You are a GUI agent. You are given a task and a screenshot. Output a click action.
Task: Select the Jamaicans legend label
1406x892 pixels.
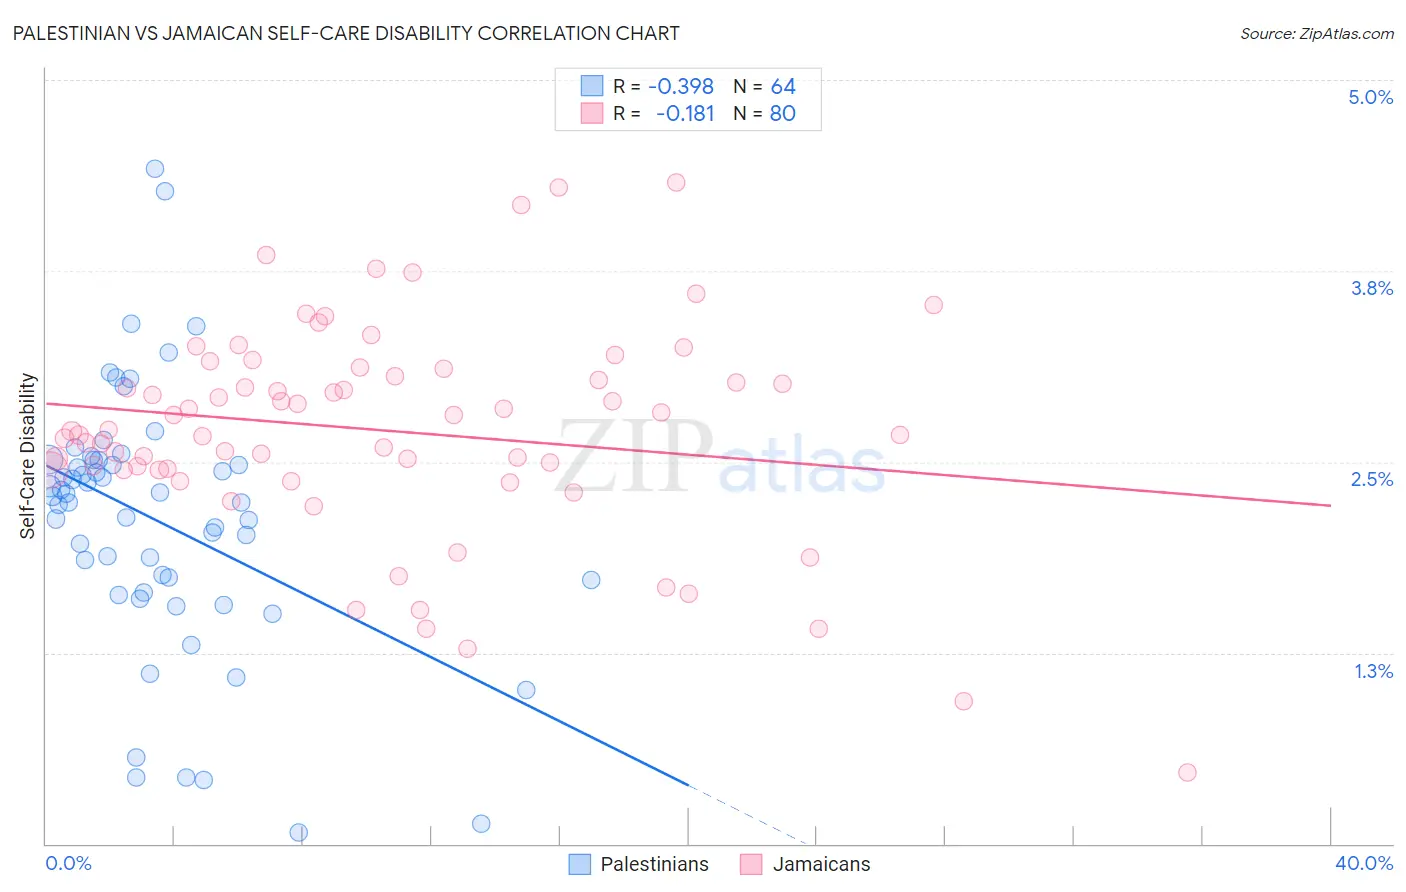click(821, 864)
